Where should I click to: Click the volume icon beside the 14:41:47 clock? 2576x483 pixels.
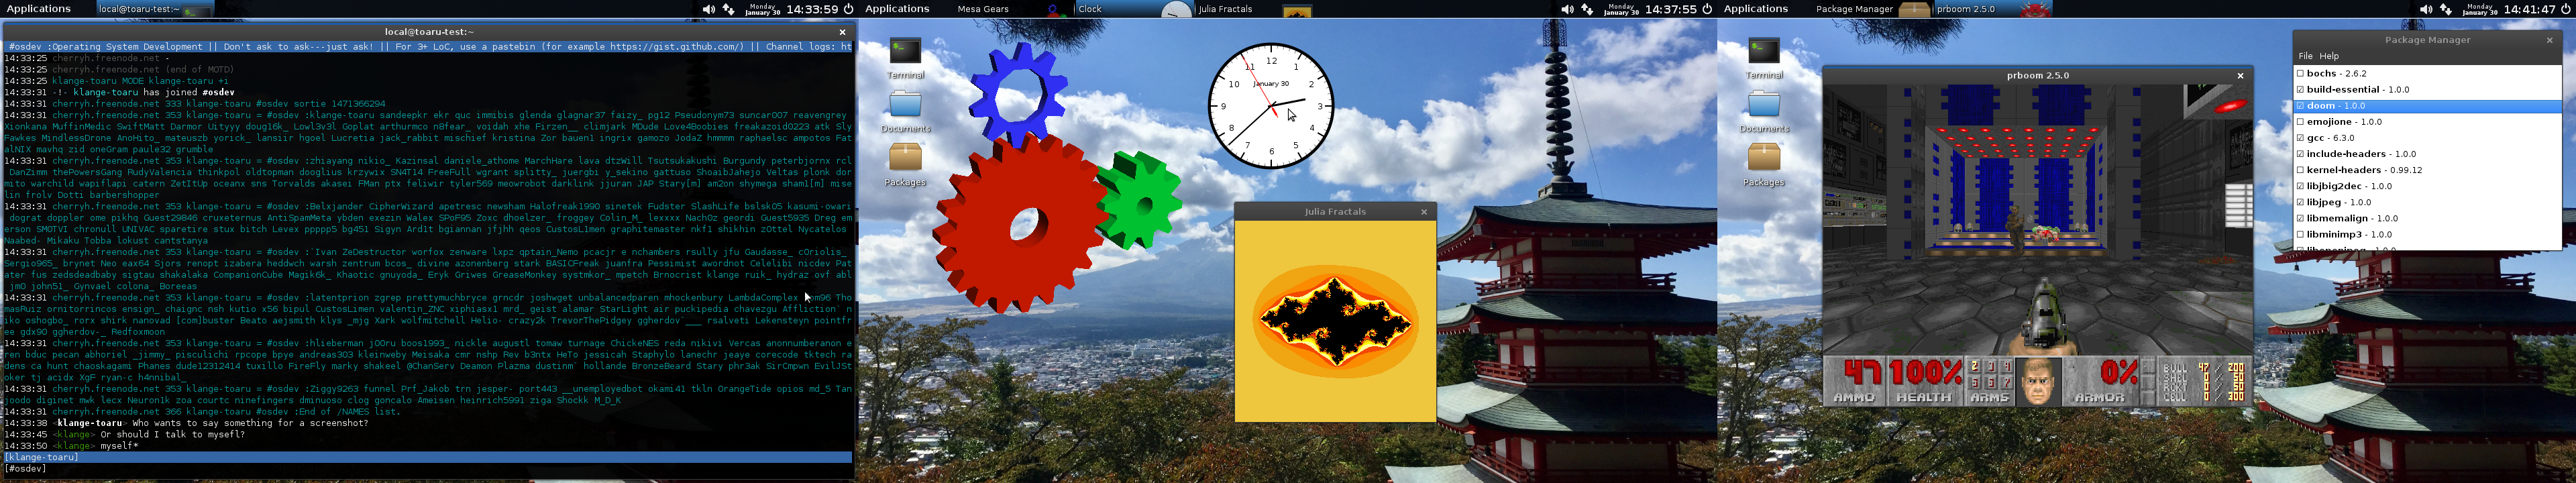tap(2426, 9)
